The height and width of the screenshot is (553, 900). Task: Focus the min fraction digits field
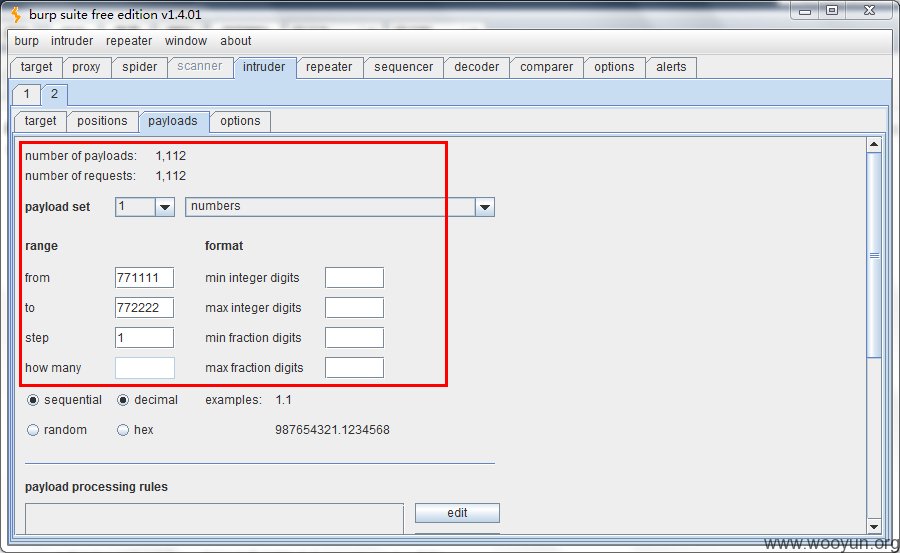click(354, 338)
